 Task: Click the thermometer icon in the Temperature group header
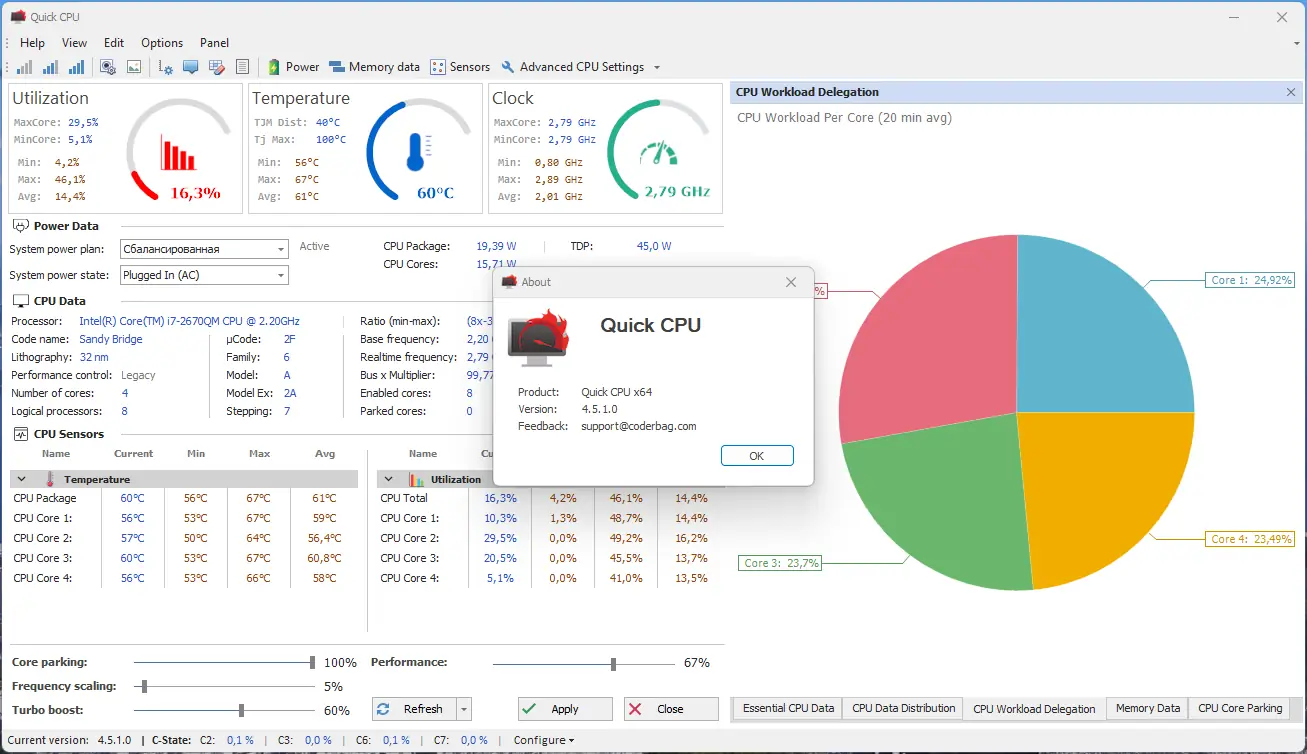pyautogui.click(x=50, y=479)
